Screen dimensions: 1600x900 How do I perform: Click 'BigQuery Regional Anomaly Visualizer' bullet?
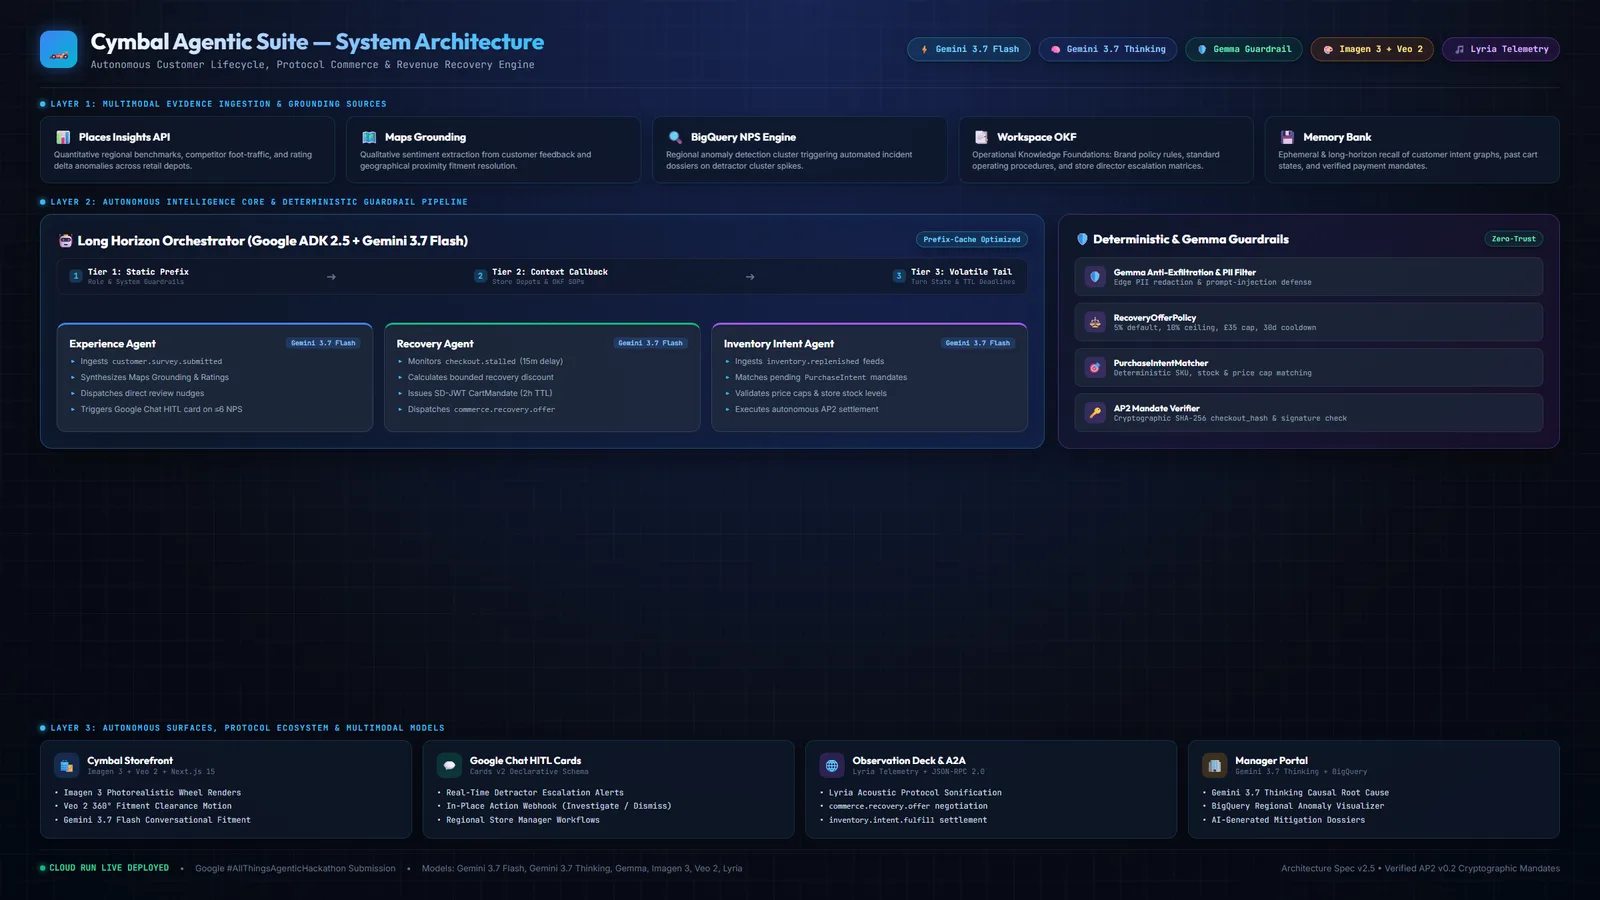pos(1298,806)
